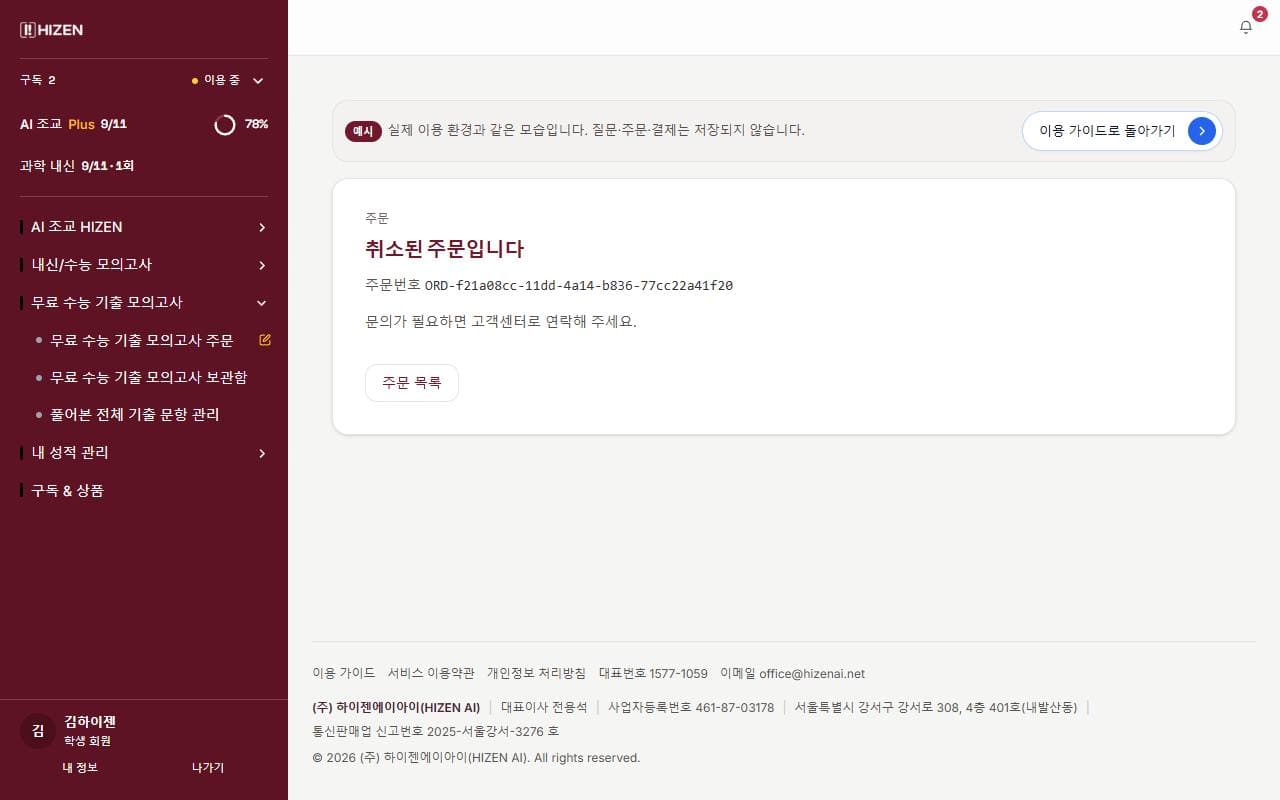Expand the 내 성적 관리 menu chevron
1280x800 pixels.
click(262, 453)
